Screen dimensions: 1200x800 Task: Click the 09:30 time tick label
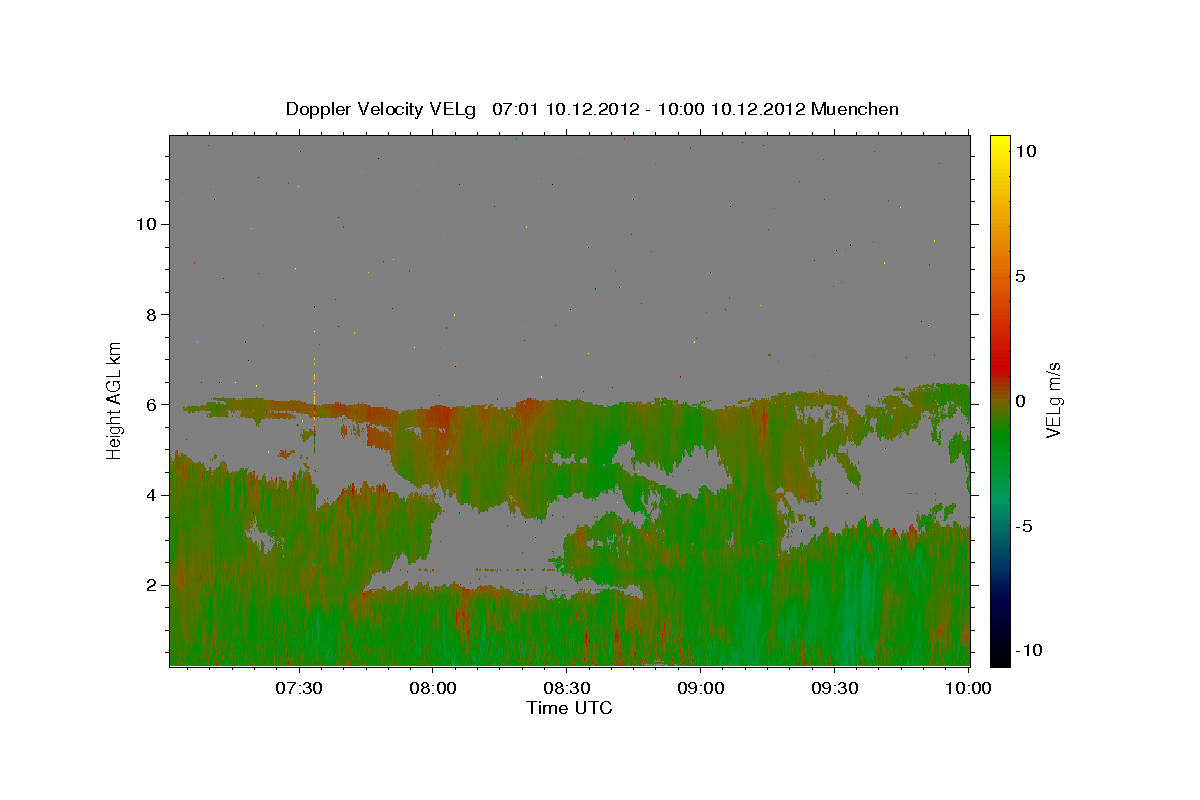(x=834, y=689)
